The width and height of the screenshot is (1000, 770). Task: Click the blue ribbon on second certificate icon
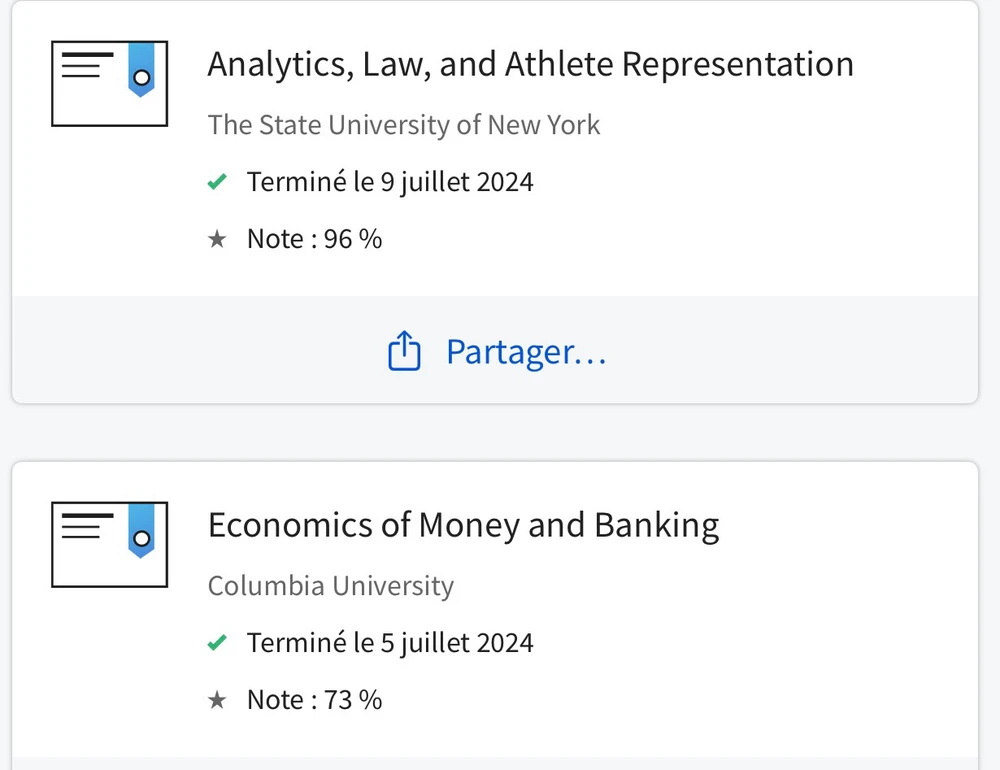141,531
